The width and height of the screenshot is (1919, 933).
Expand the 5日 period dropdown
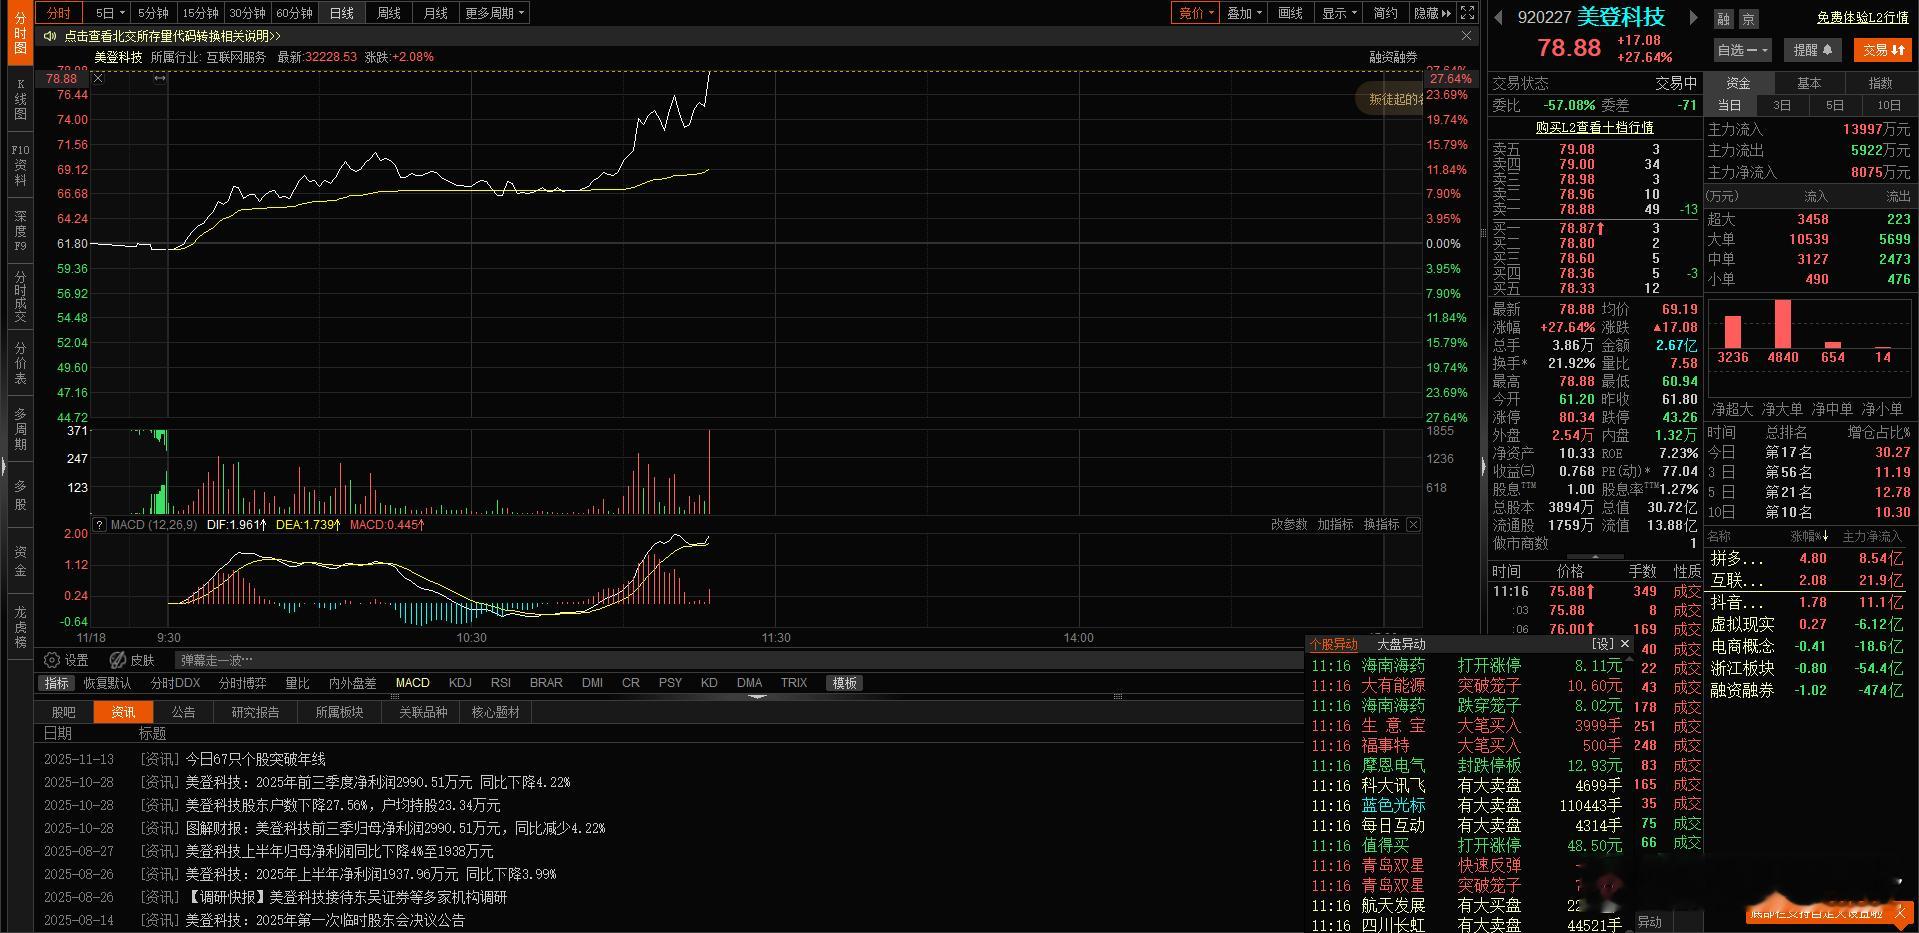(x=110, y=13)
